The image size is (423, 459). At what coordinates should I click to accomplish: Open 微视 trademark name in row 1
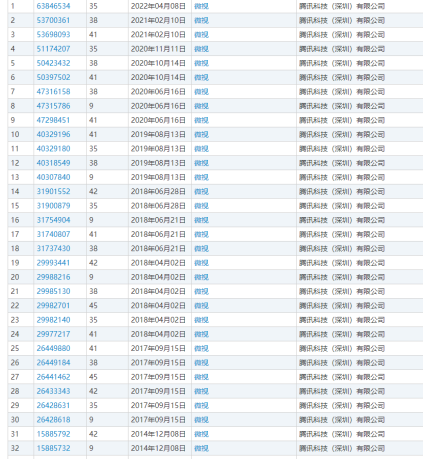click(201, 6)
